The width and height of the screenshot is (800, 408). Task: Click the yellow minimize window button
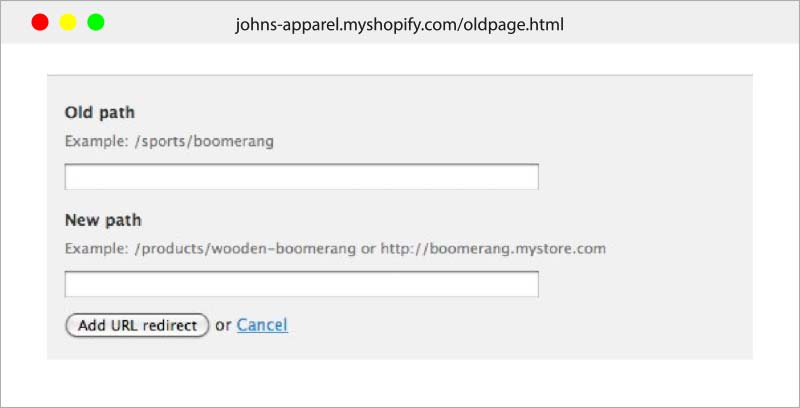68,22
